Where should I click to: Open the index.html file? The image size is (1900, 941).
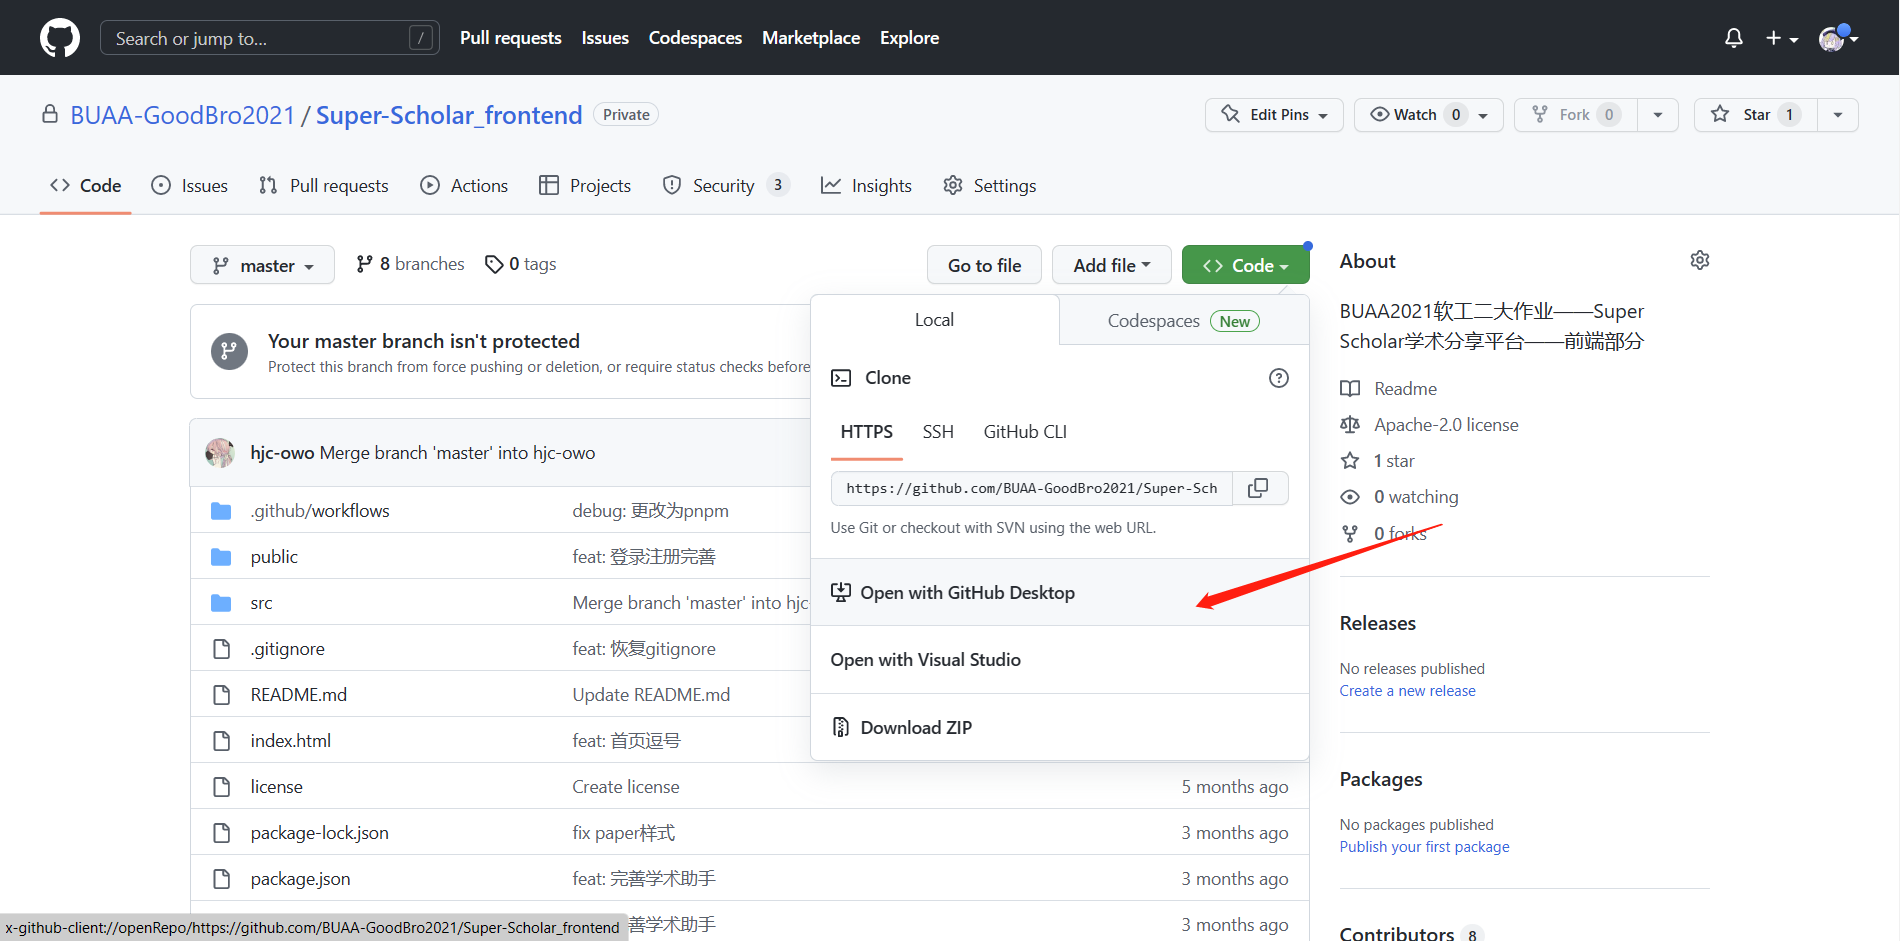click(290, 741)
